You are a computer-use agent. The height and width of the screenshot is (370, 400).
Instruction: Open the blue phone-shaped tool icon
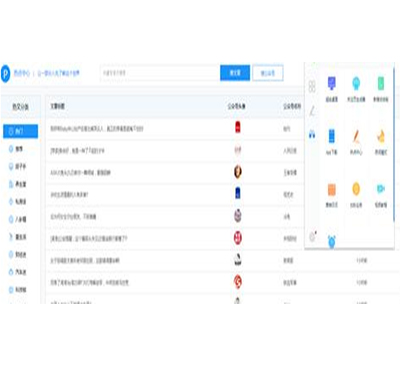tap(332, 136)
